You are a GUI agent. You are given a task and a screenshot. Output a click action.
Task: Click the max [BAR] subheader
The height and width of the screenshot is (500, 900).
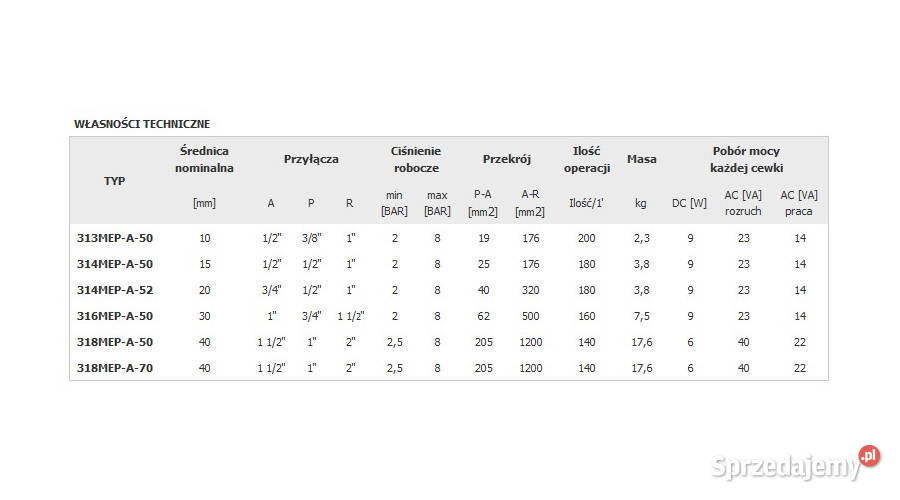(437, 203)
